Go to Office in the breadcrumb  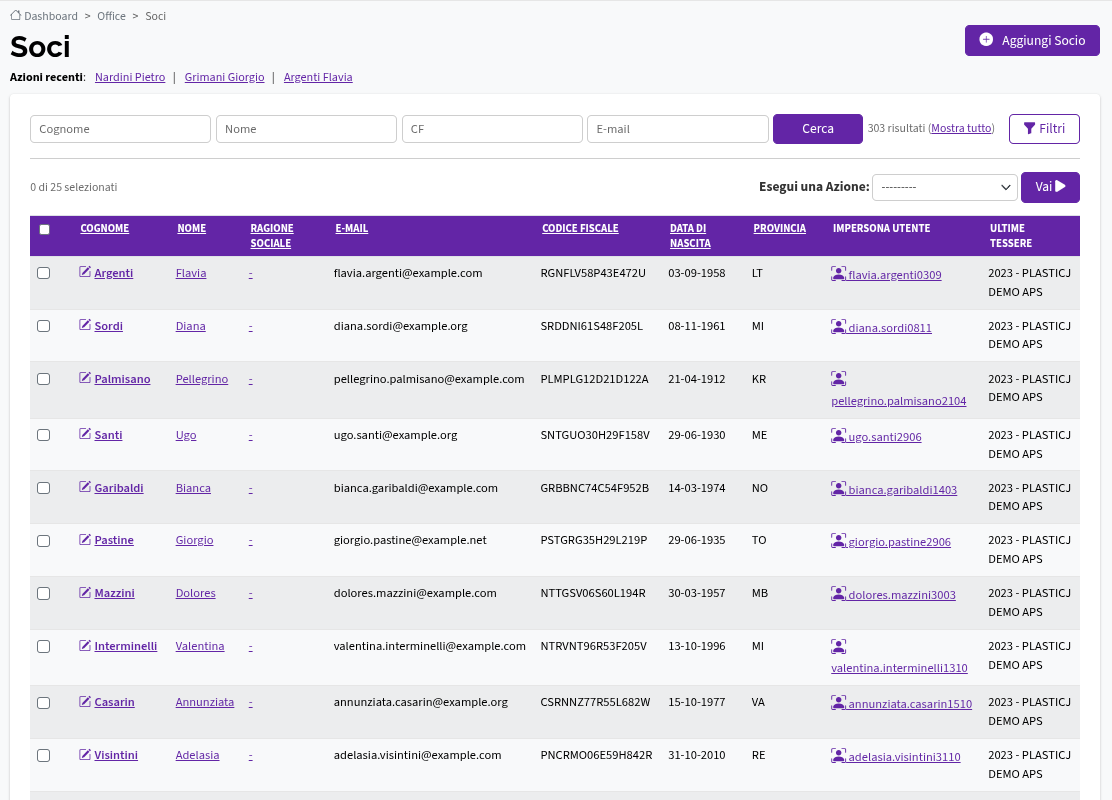point(111,16)
